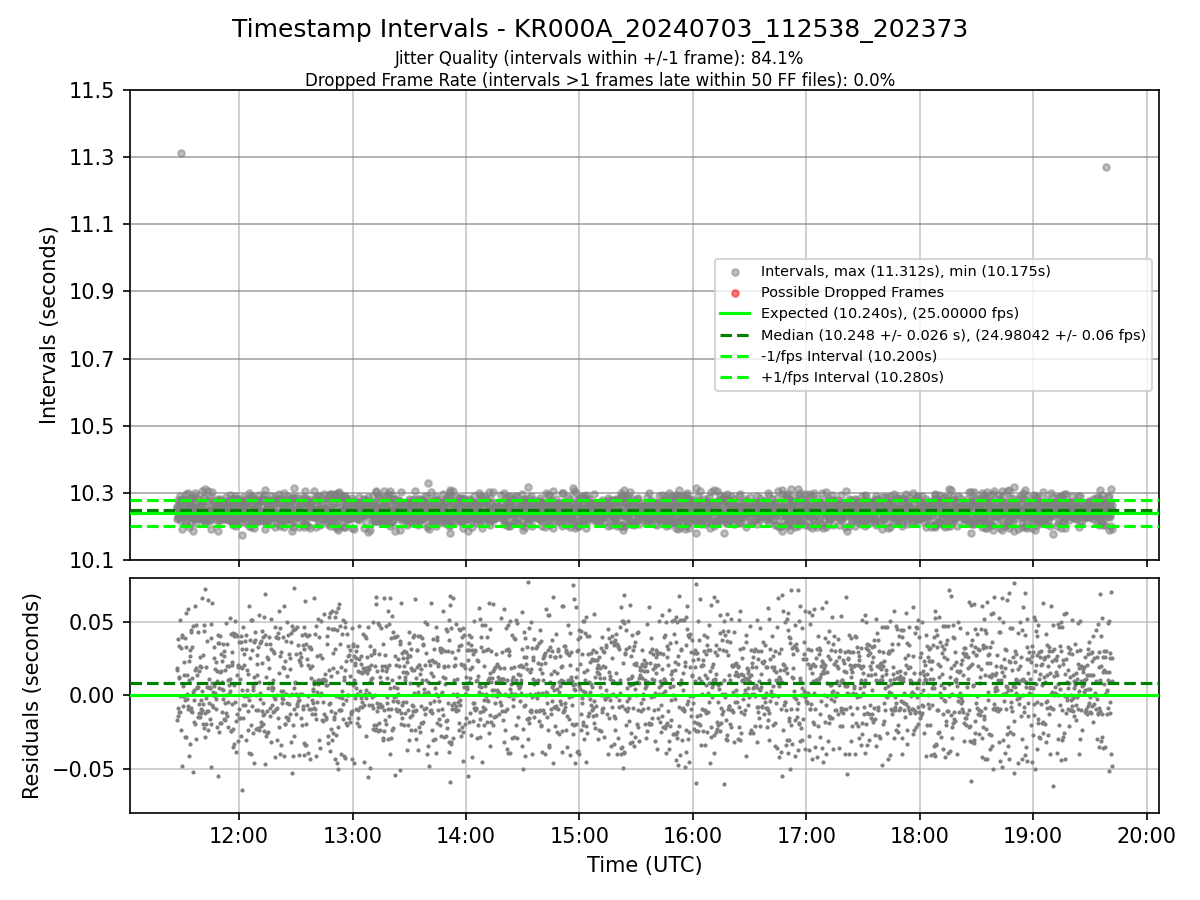Click the legend entry 'Possible Dropped Frames'
This screenshot has height=900, width=1200.
tap(852, 292)
